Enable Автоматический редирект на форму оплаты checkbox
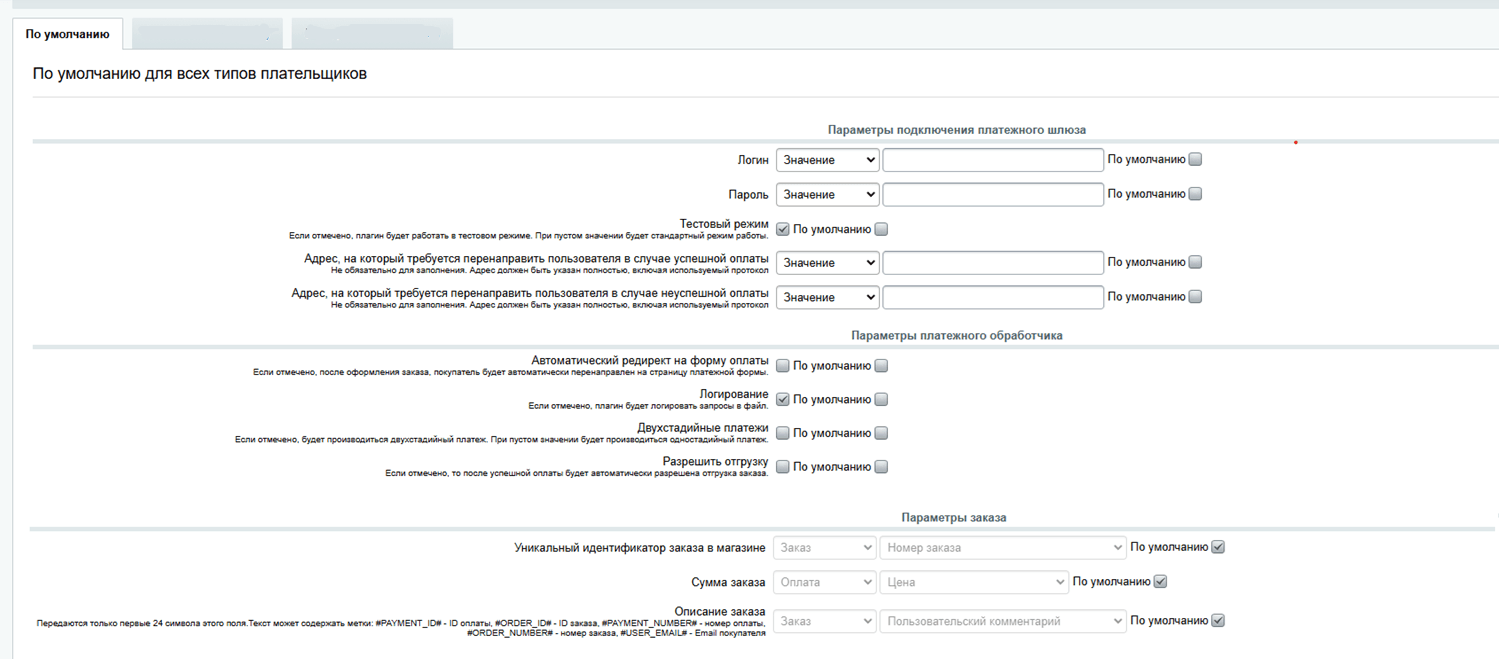The width and height of the screenshot is (1499, 659). coord(783,366)
